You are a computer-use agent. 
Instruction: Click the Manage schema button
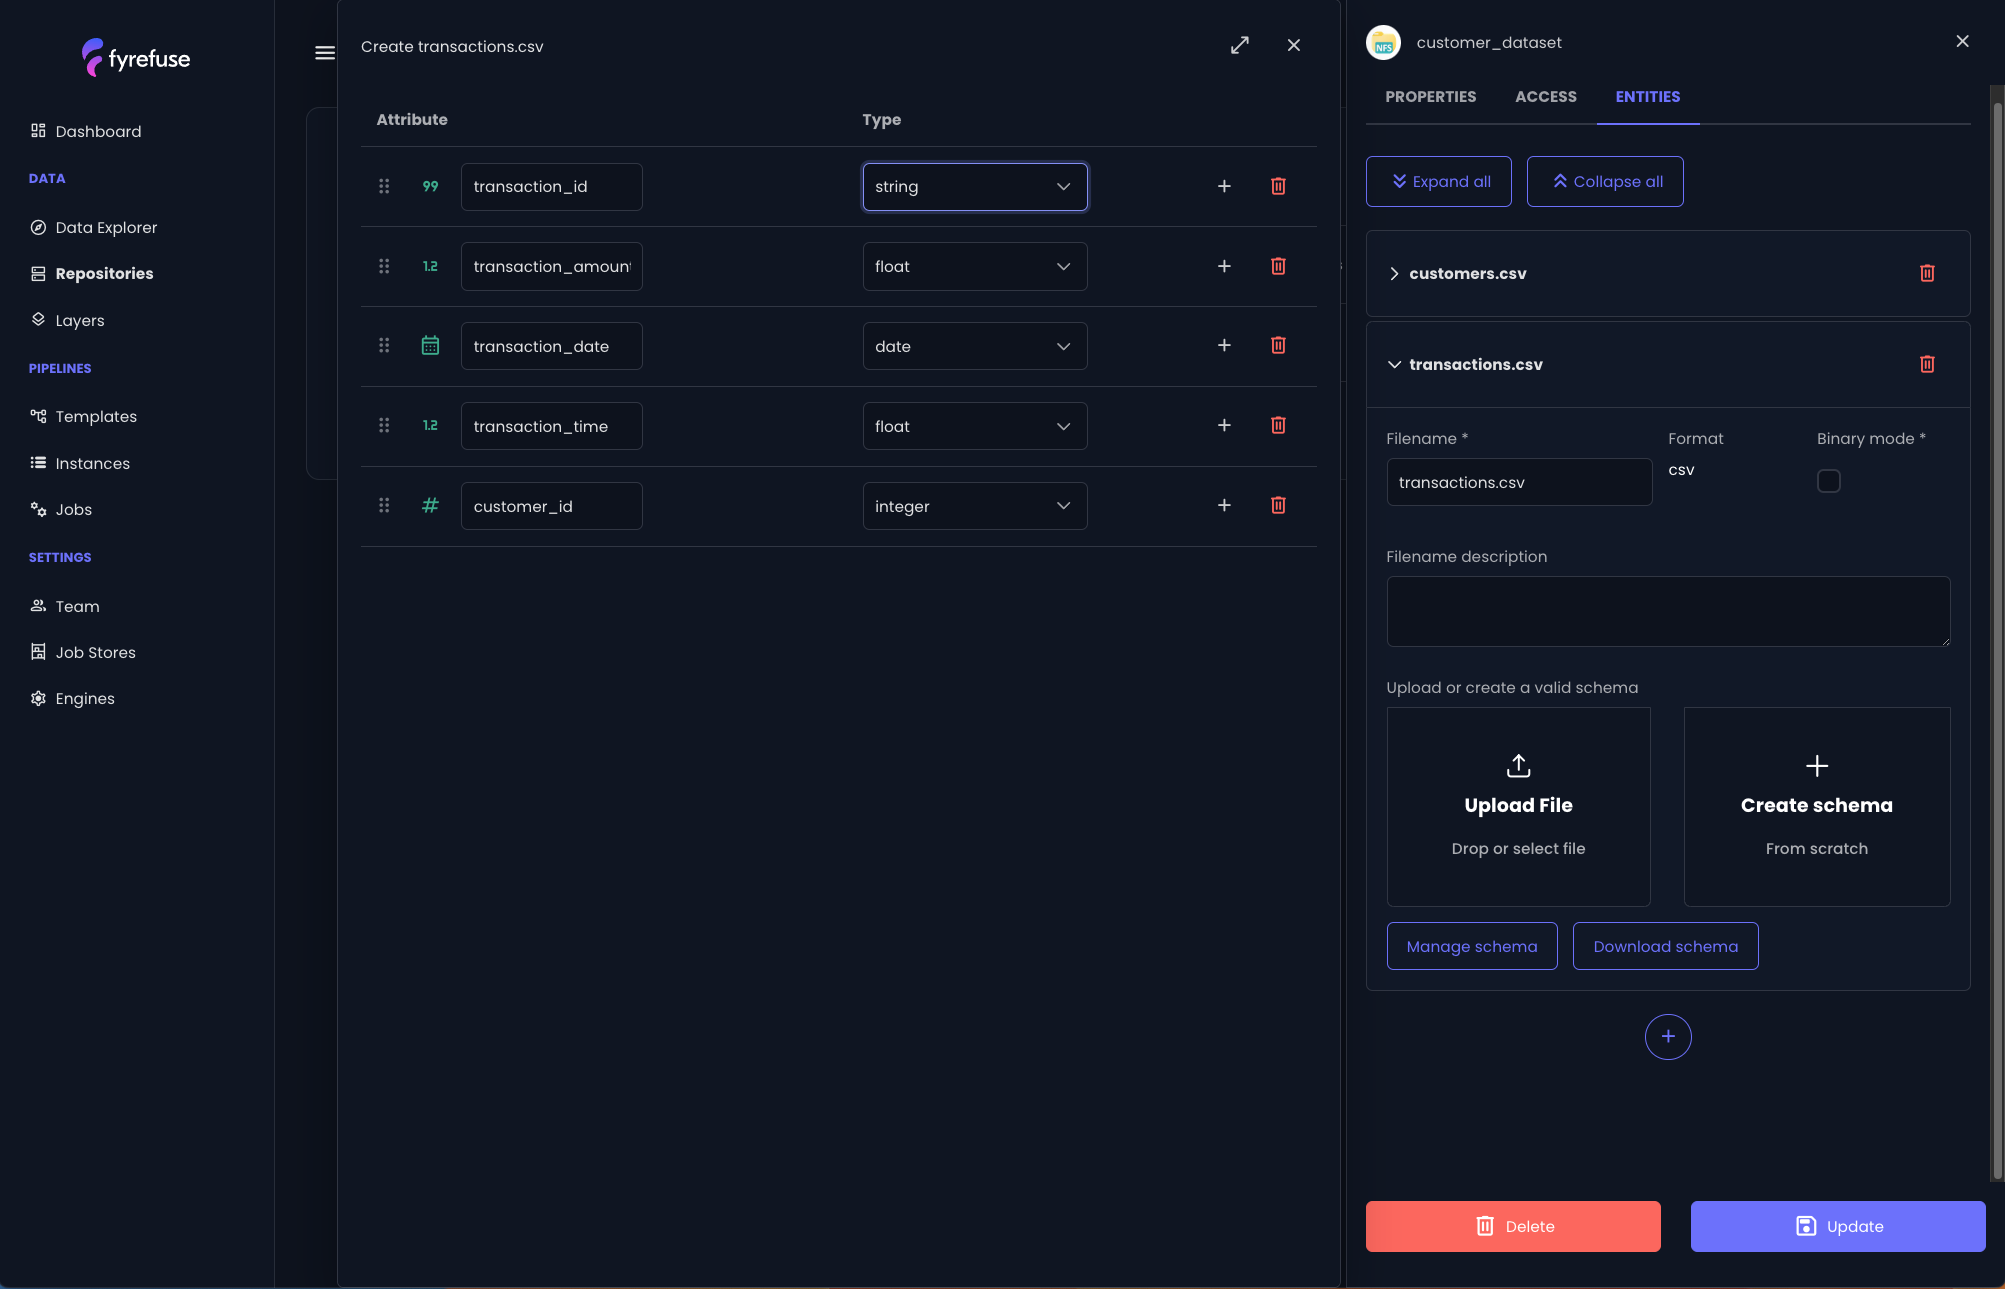tap(1472, 946)
